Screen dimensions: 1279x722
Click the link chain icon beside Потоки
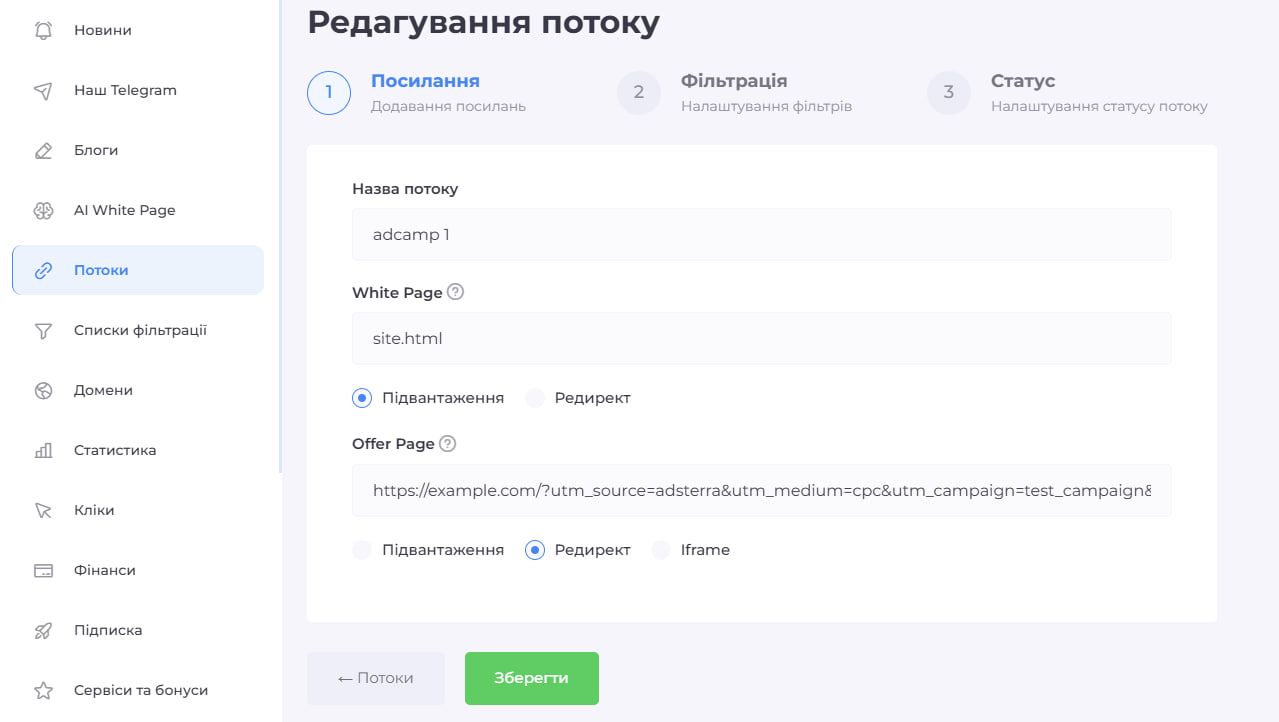click(x=43, y=270)
